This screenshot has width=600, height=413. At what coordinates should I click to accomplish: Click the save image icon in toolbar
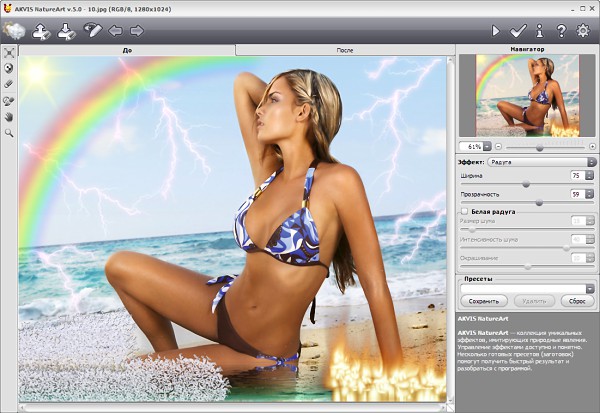tap(67, 31)
